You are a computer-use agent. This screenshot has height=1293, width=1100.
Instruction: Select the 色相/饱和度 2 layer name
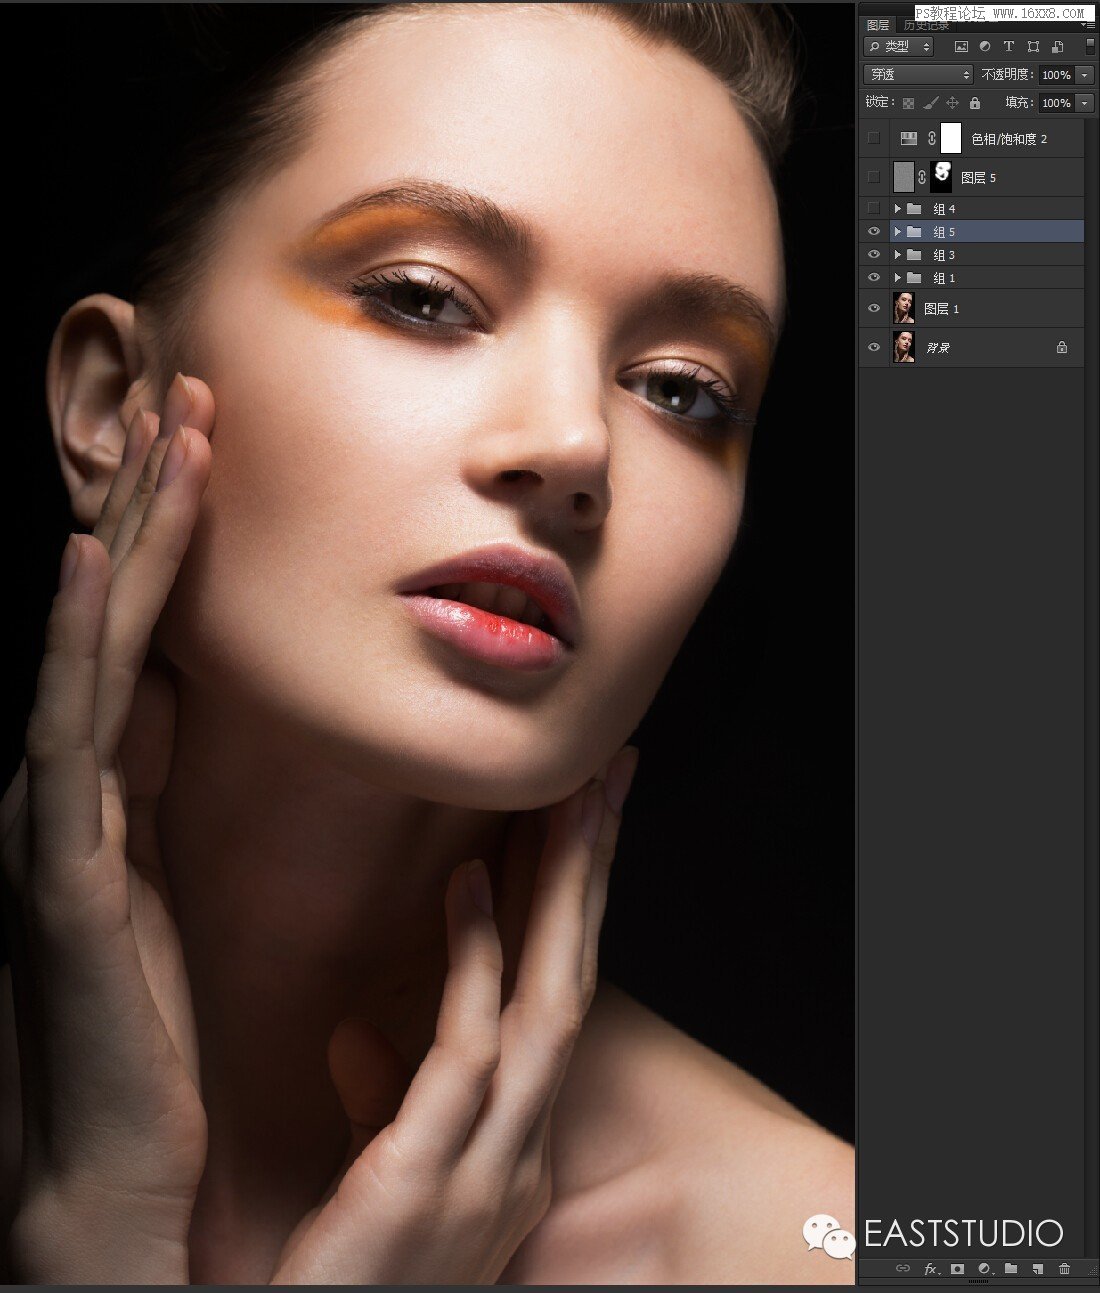pos(1009,139)
